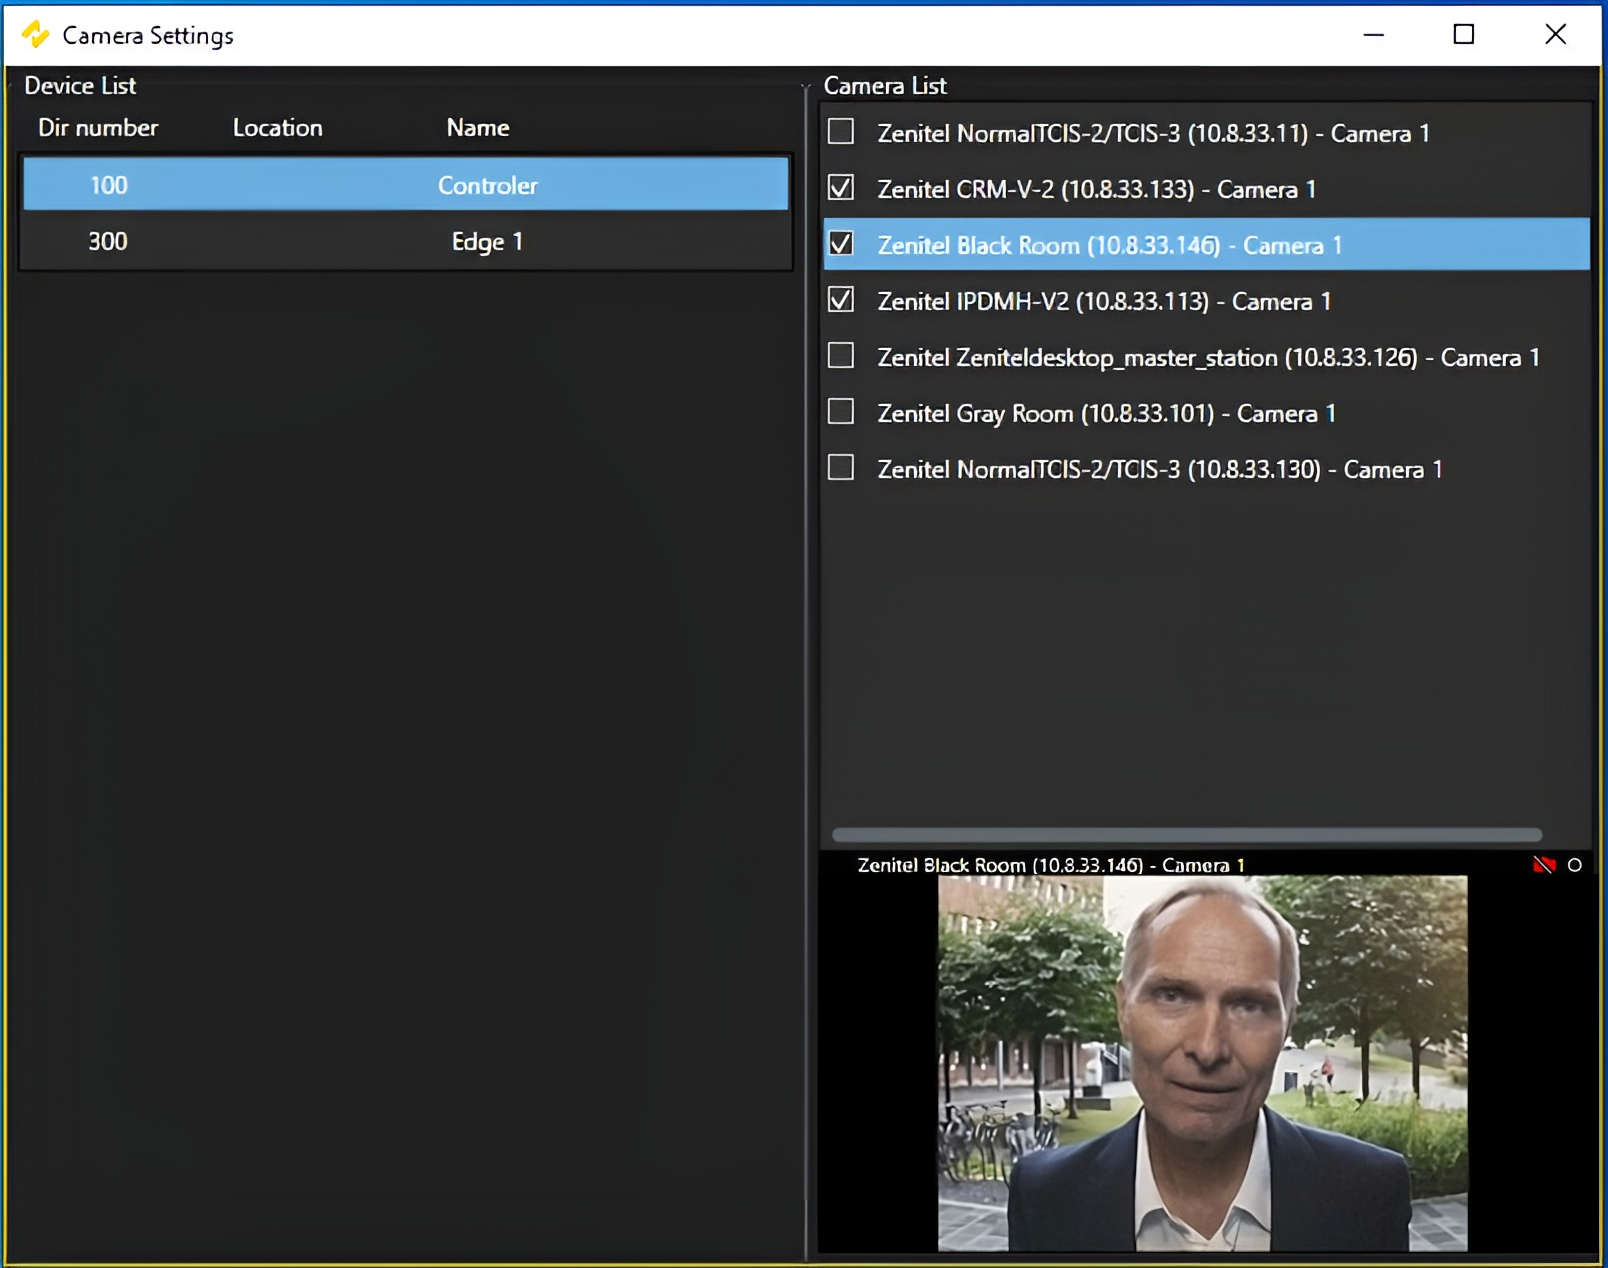
Task: Select device 300 Edge 1 row
Action: coord(405,241)
